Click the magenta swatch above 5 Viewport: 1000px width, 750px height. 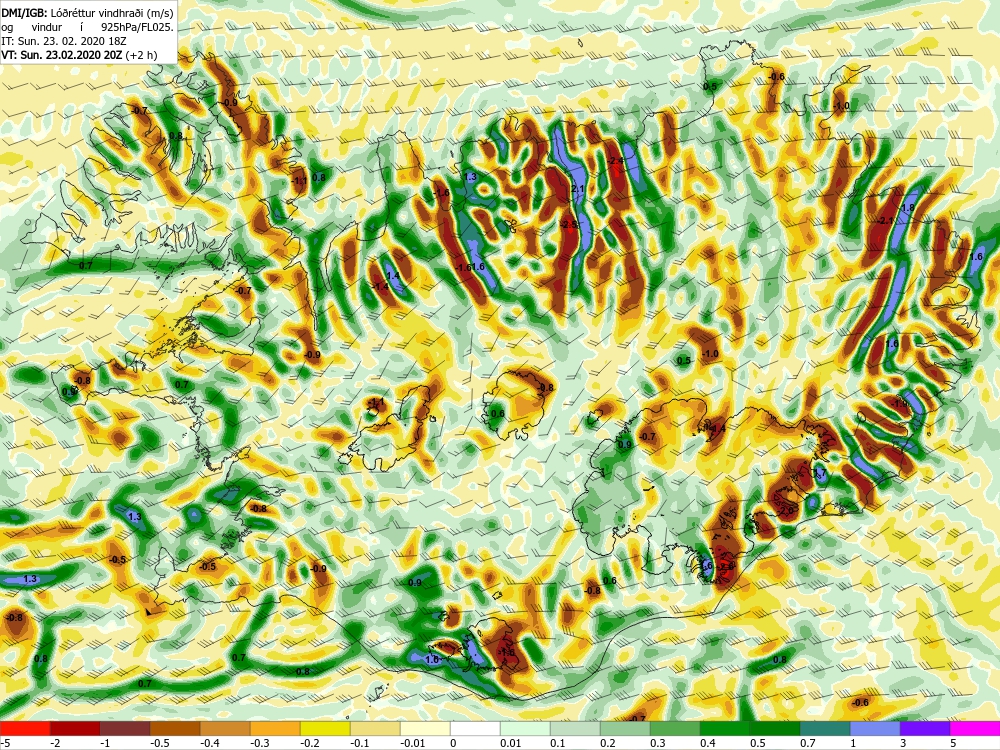coord(975,729)
